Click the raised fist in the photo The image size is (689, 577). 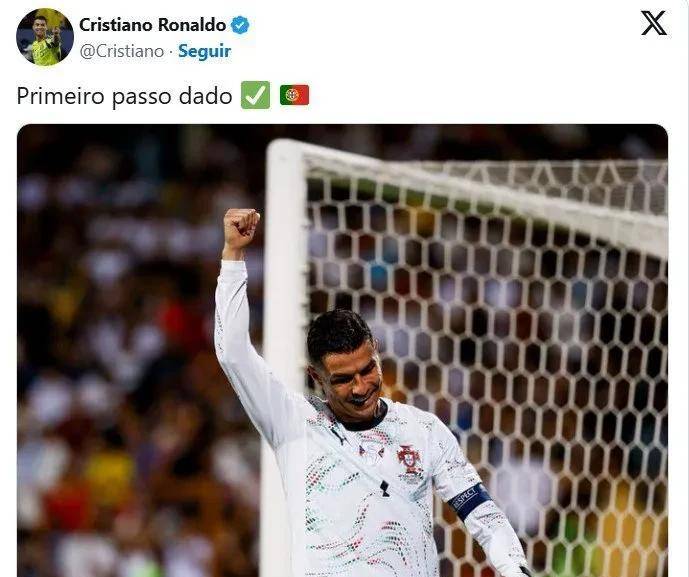tap(241, 227)
